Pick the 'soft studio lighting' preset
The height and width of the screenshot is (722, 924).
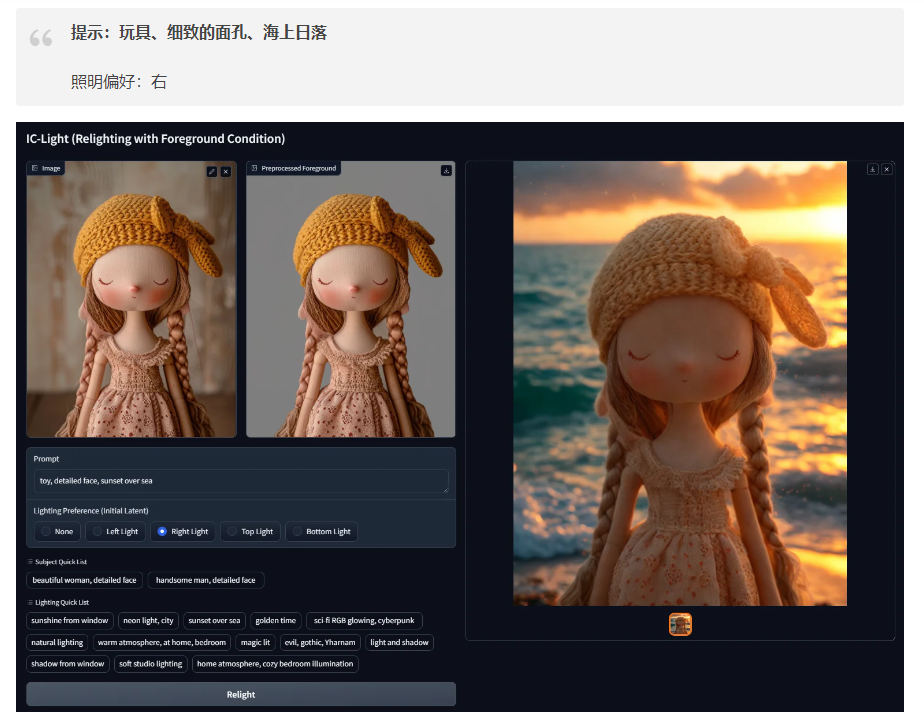[x=150, y=664]
